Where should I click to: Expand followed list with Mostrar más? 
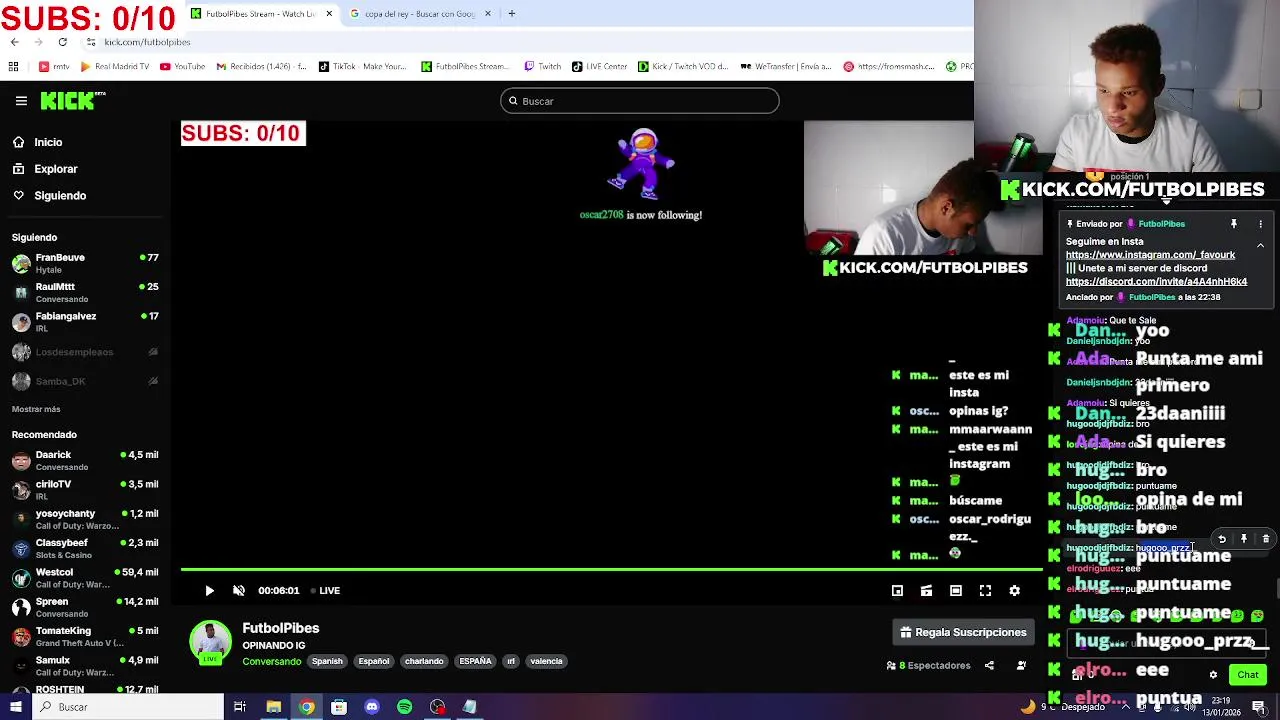(36, 409)
